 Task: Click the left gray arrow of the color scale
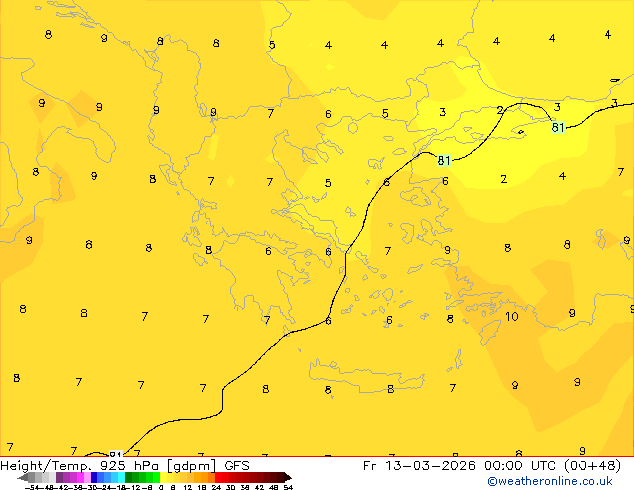point(23,477)
